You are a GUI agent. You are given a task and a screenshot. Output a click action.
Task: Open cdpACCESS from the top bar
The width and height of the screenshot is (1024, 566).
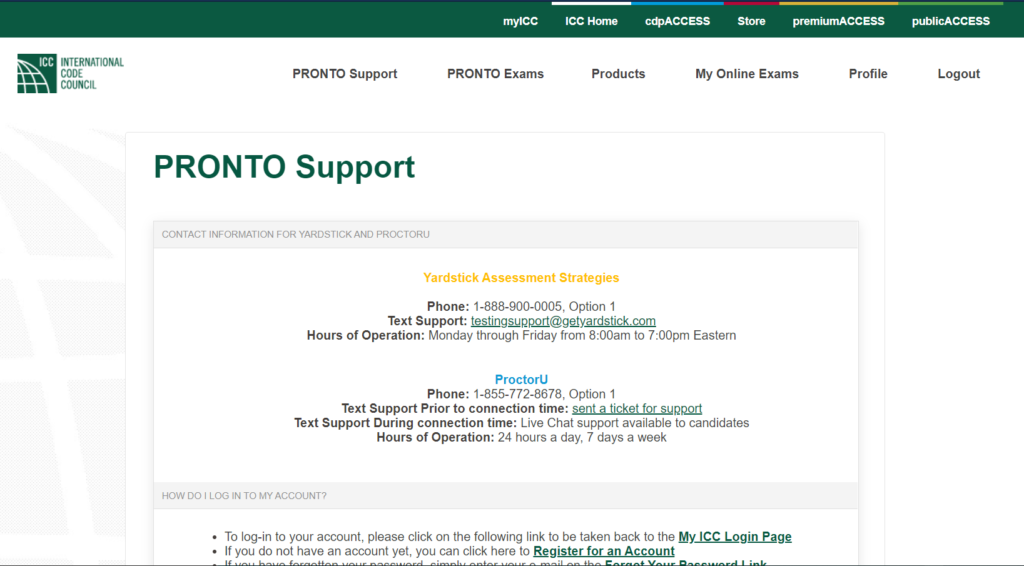click(677, 21)
